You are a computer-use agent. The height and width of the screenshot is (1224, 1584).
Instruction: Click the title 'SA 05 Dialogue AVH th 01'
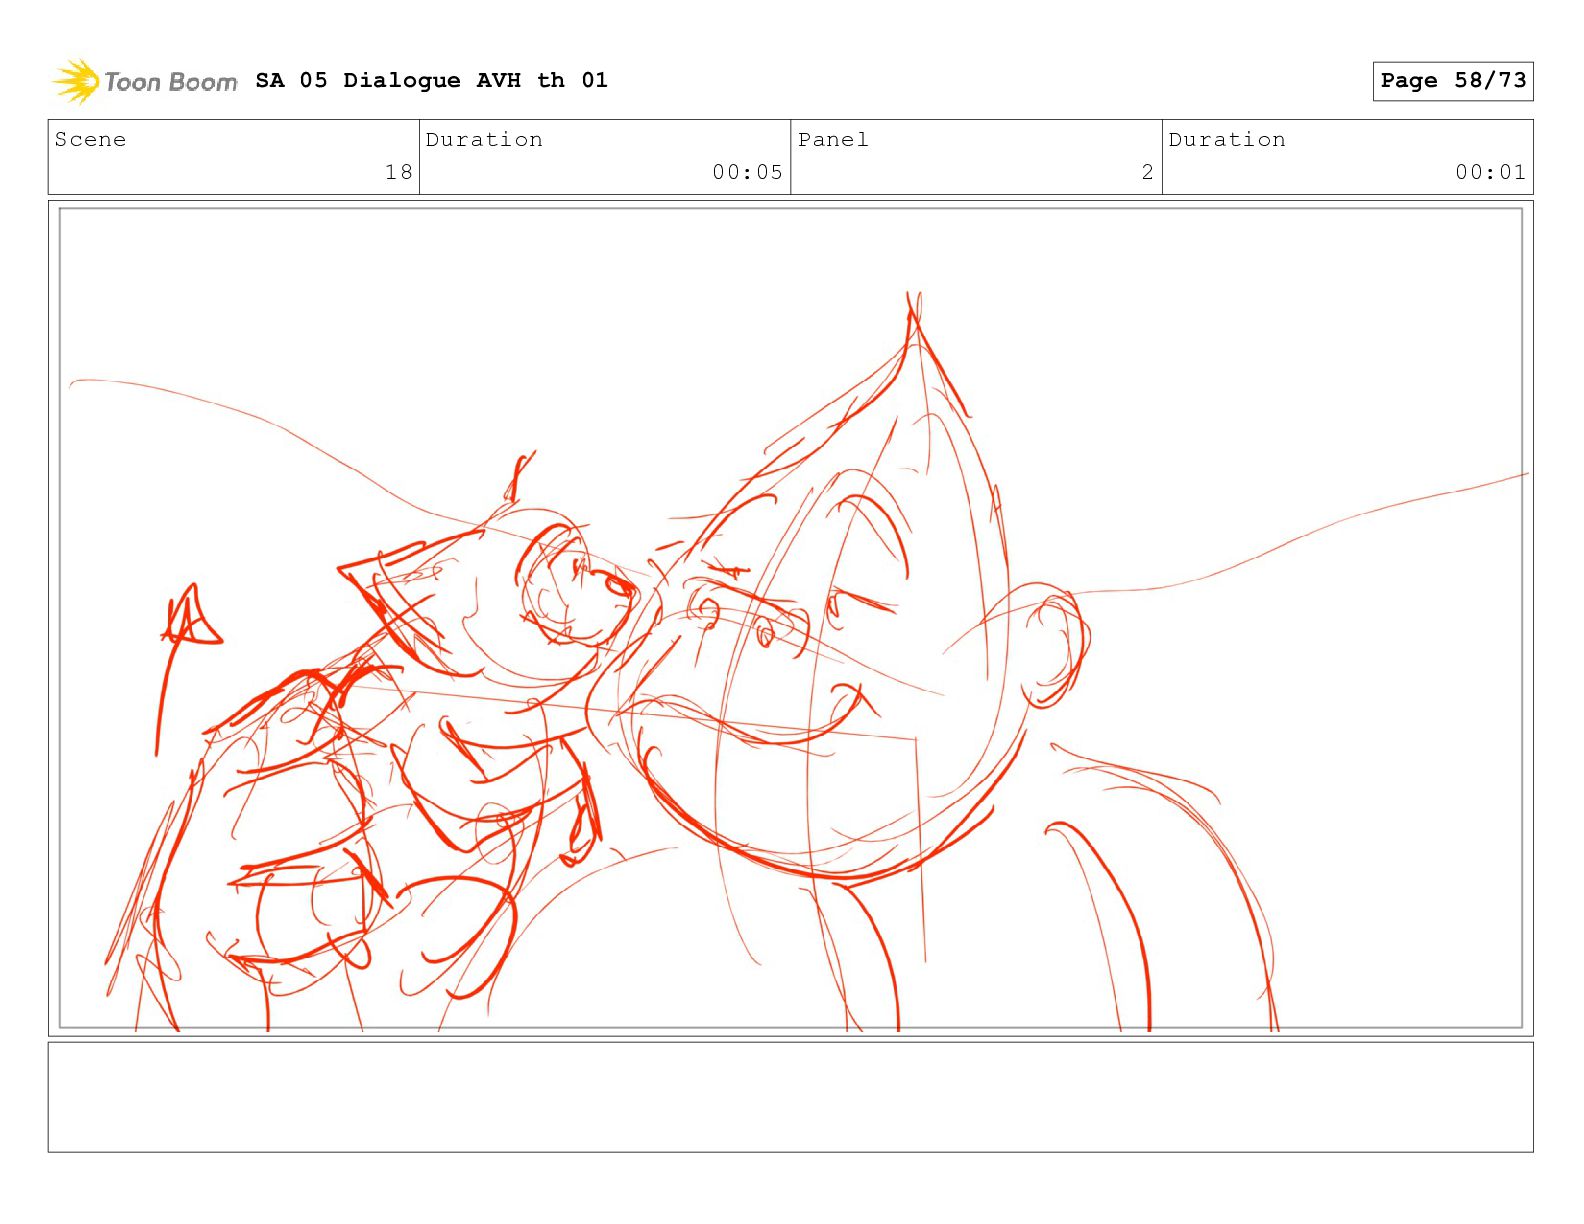(431, 80)
